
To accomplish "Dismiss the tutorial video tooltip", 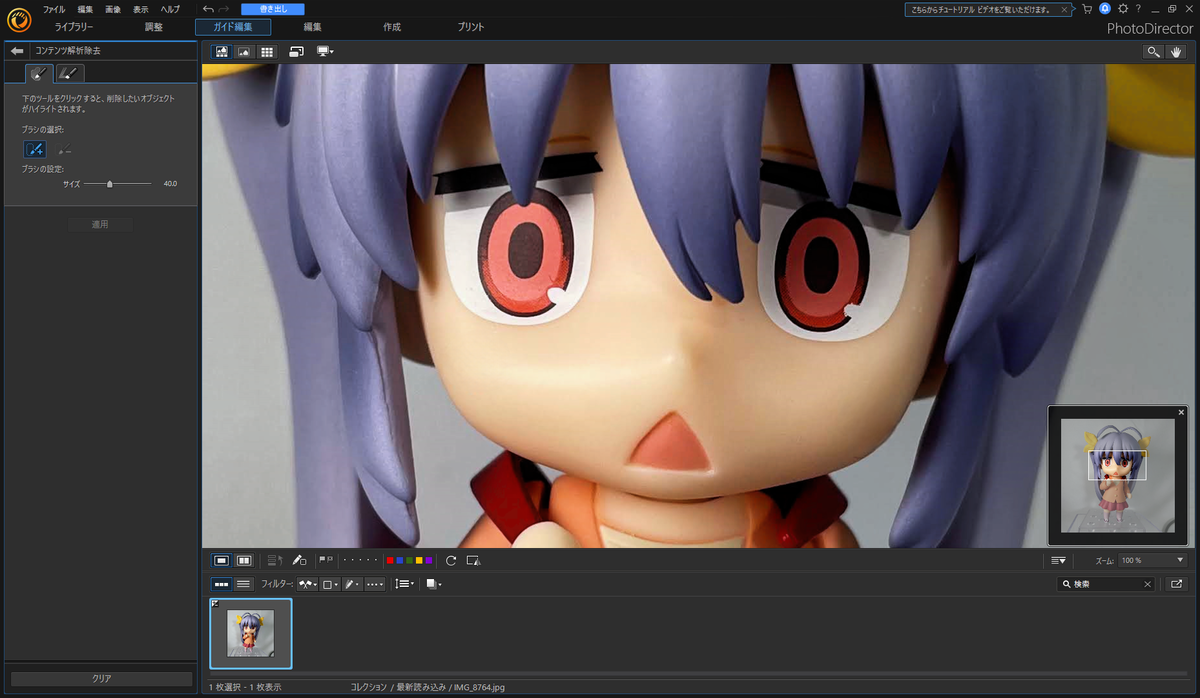I will point(1063,9).
